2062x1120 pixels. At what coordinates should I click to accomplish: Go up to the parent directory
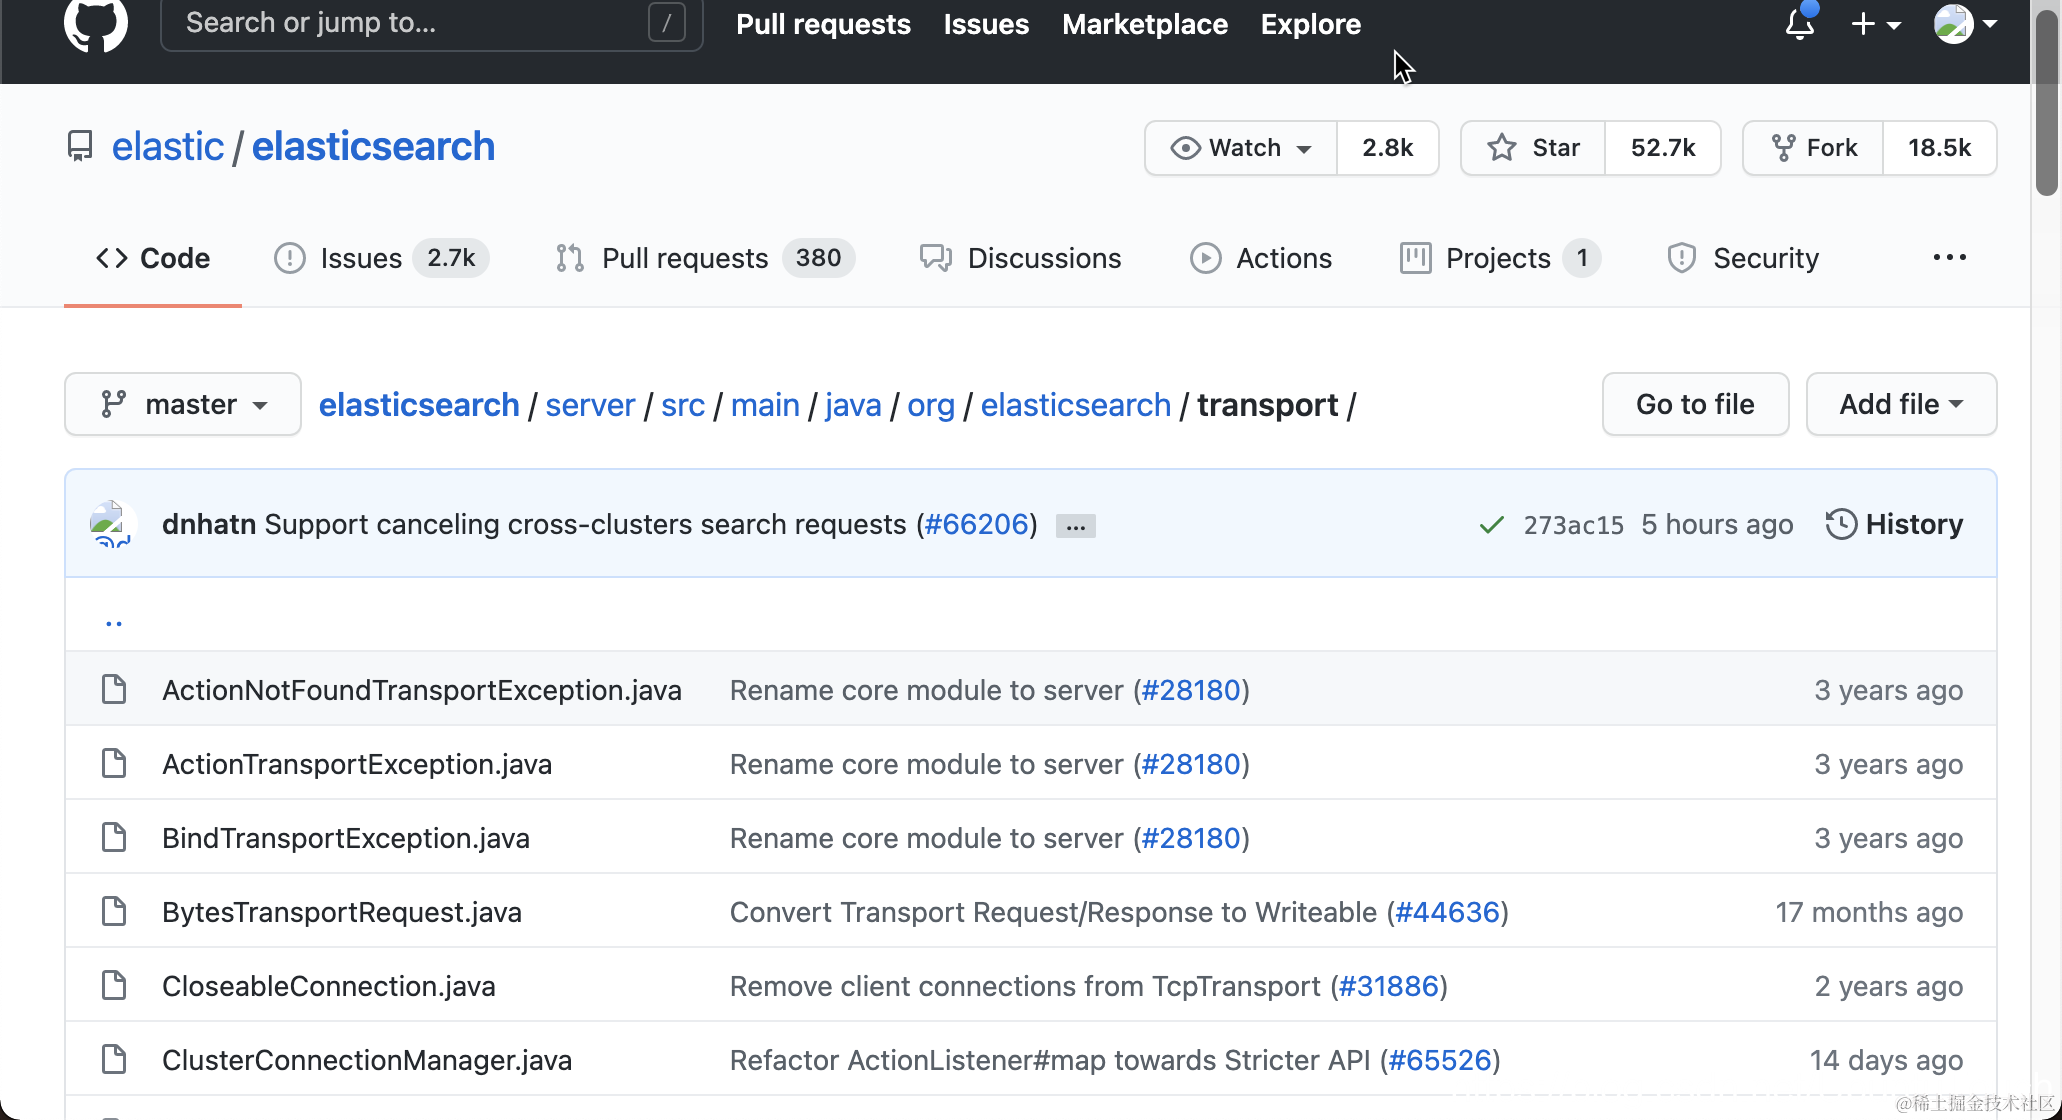(x=113, y=621)
